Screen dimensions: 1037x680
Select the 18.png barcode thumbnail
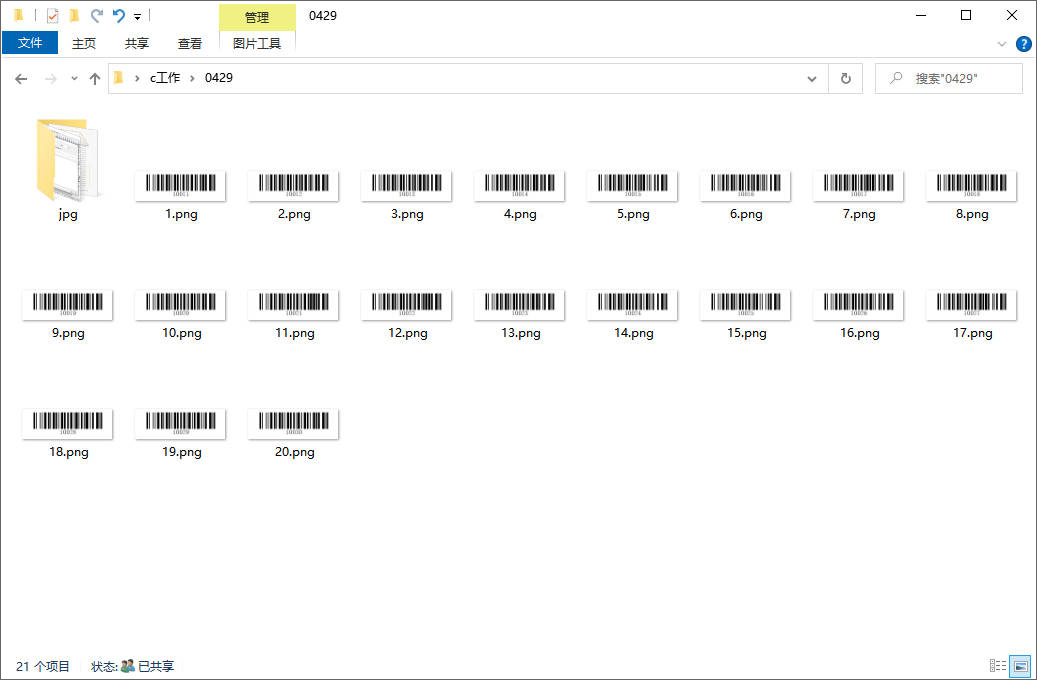[x=67, y=424]
